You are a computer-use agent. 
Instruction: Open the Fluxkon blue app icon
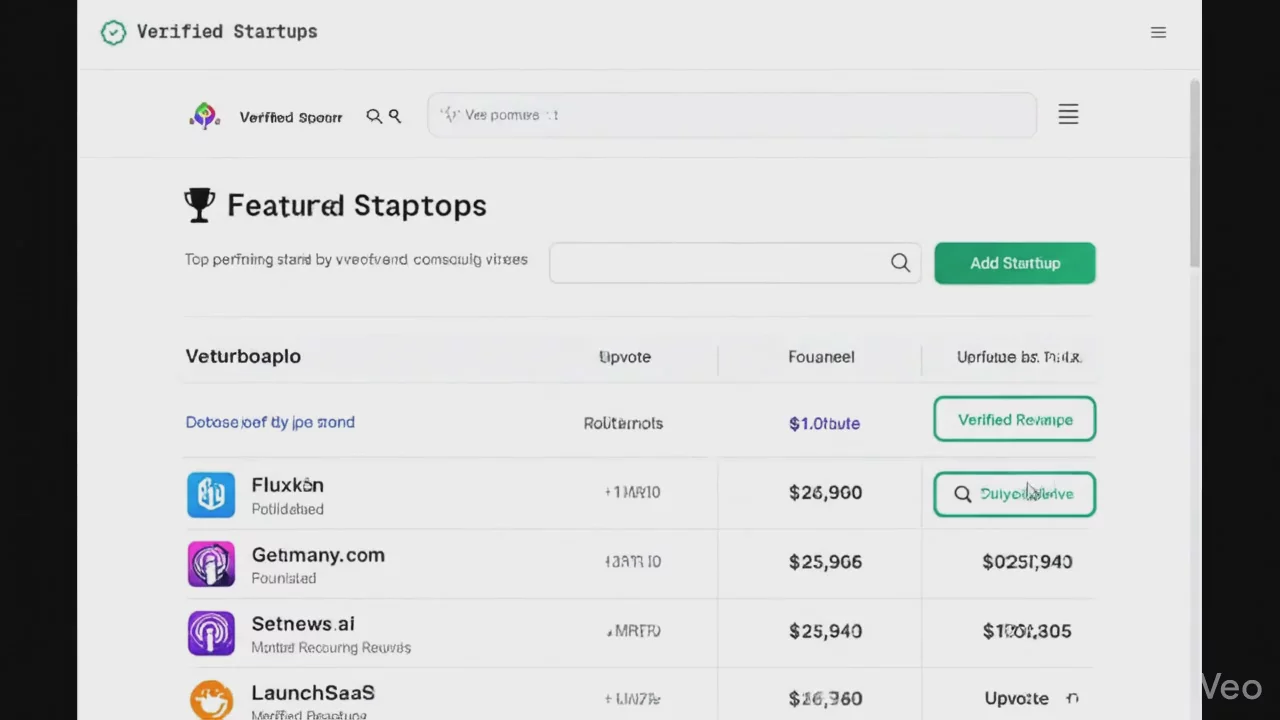211,495
